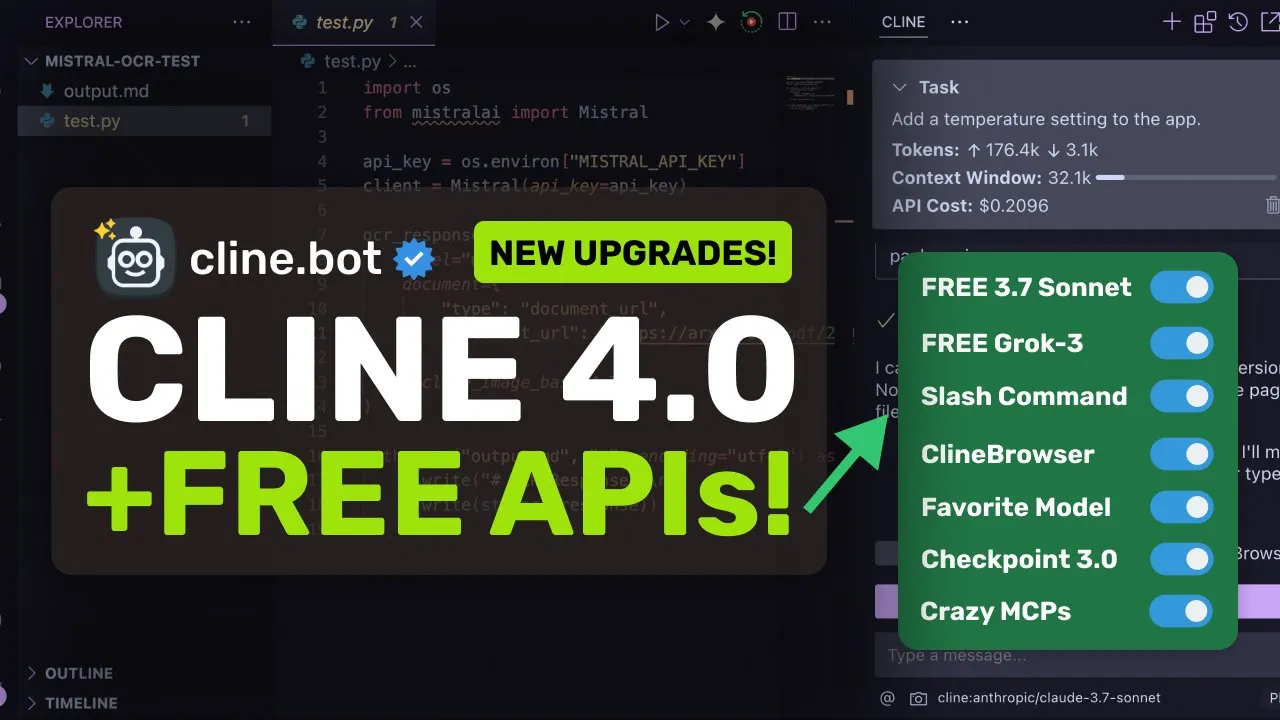Collapse the Task section chevron
This screenshot has height=720, width=1280.
899,87
